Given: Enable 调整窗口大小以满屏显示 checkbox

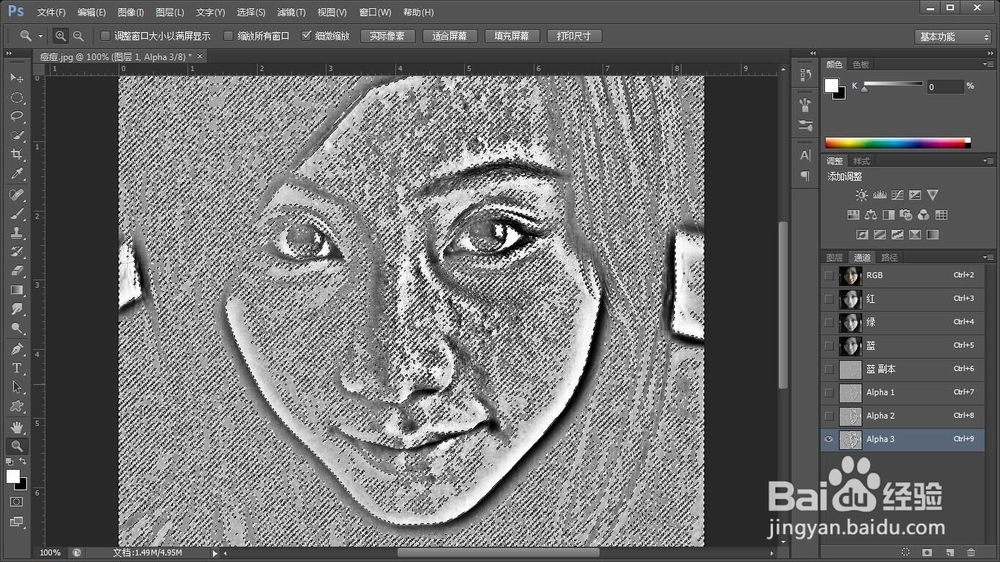Looking at the screenshot, I should point(105,36).
